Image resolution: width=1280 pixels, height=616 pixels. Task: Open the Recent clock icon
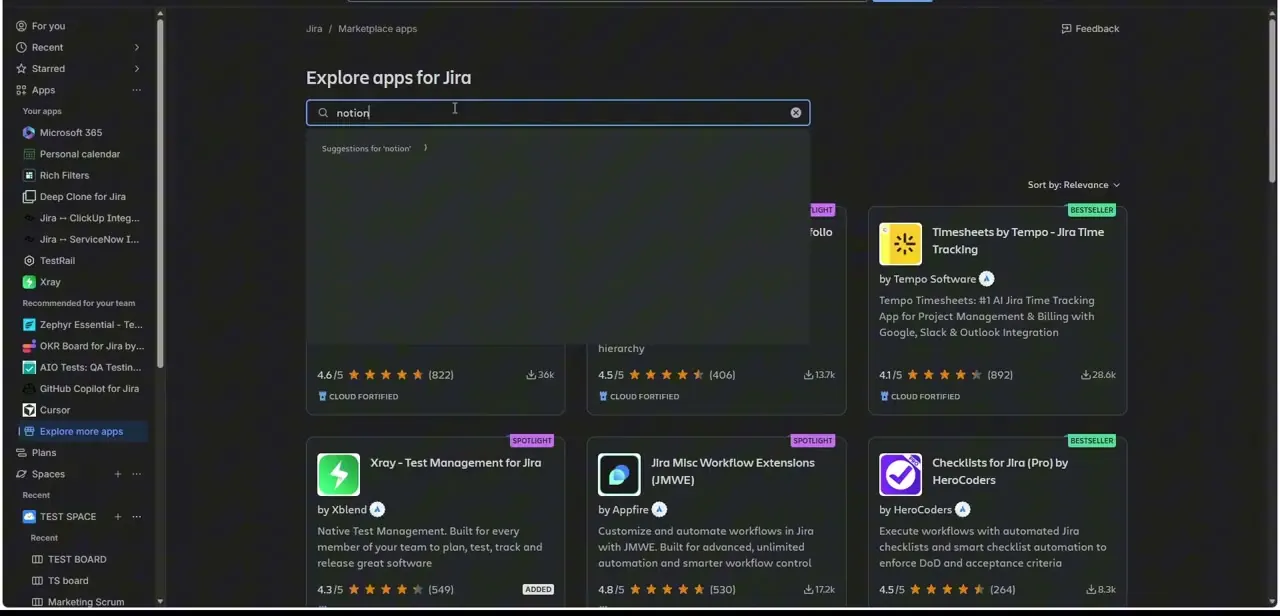point(21,47)
